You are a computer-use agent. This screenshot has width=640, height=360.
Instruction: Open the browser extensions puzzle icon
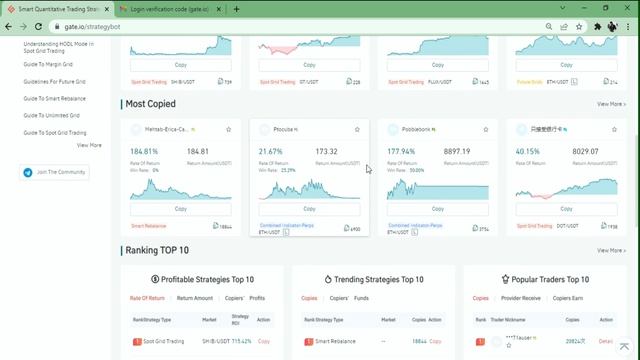pyautogui.click(x=598, y=27)
